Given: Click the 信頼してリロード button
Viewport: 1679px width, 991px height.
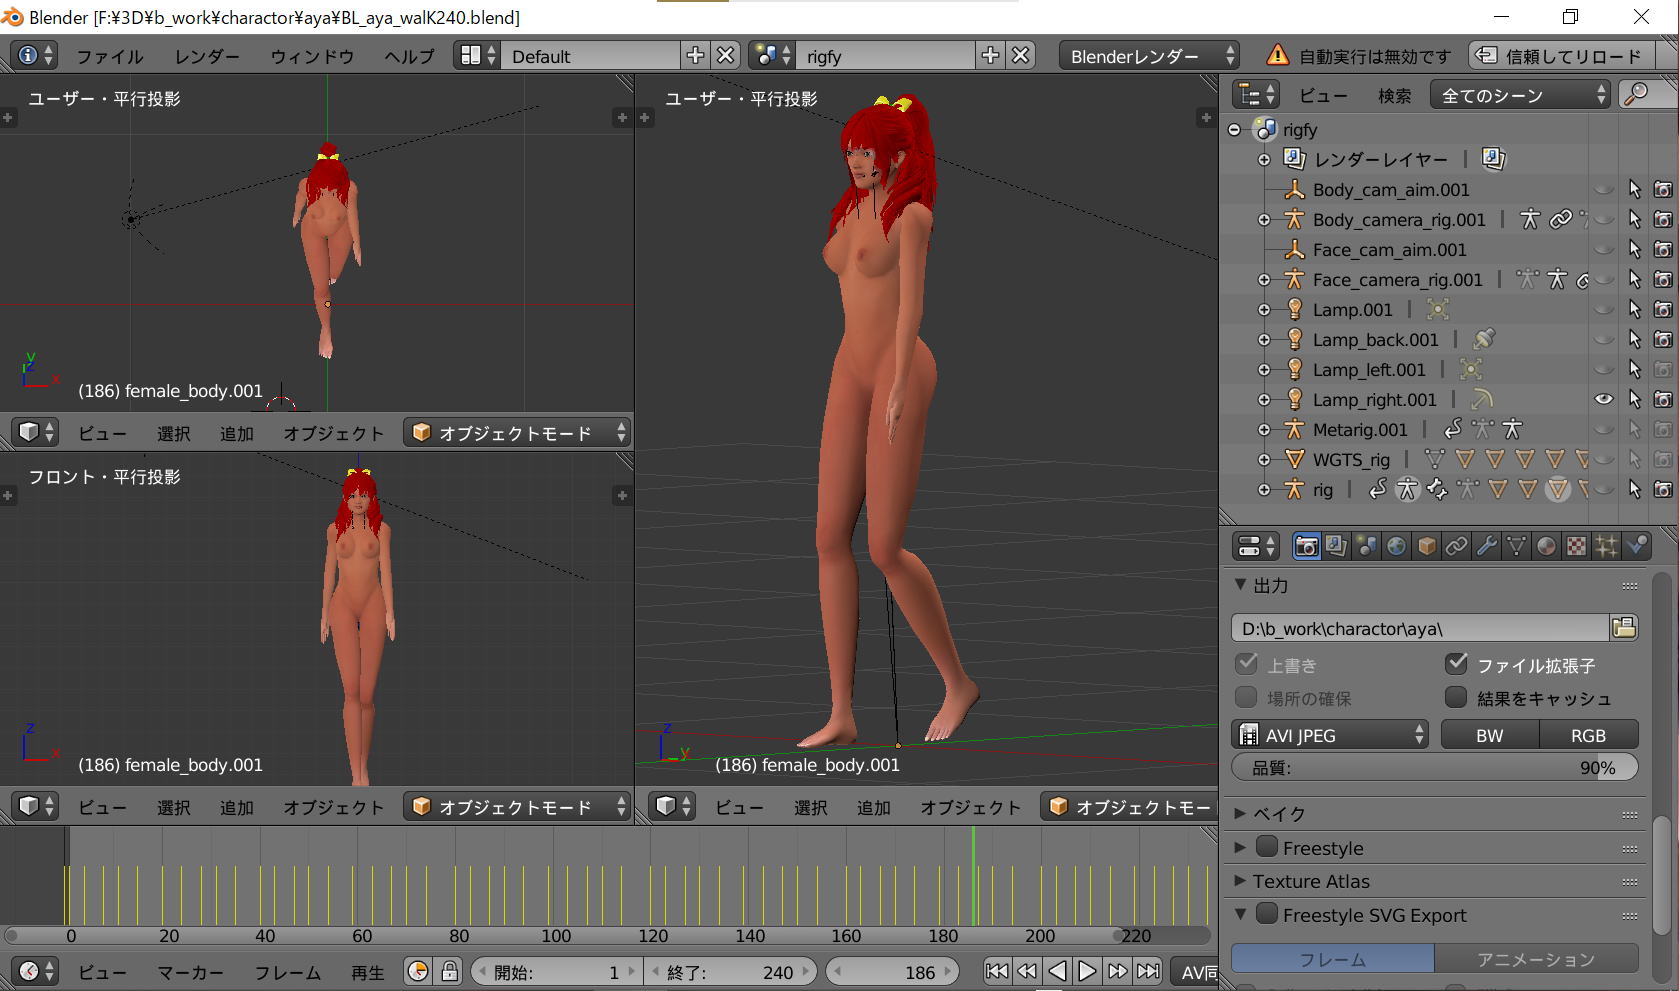Looking at the screenshot, I should click(x=1560, y=56).
